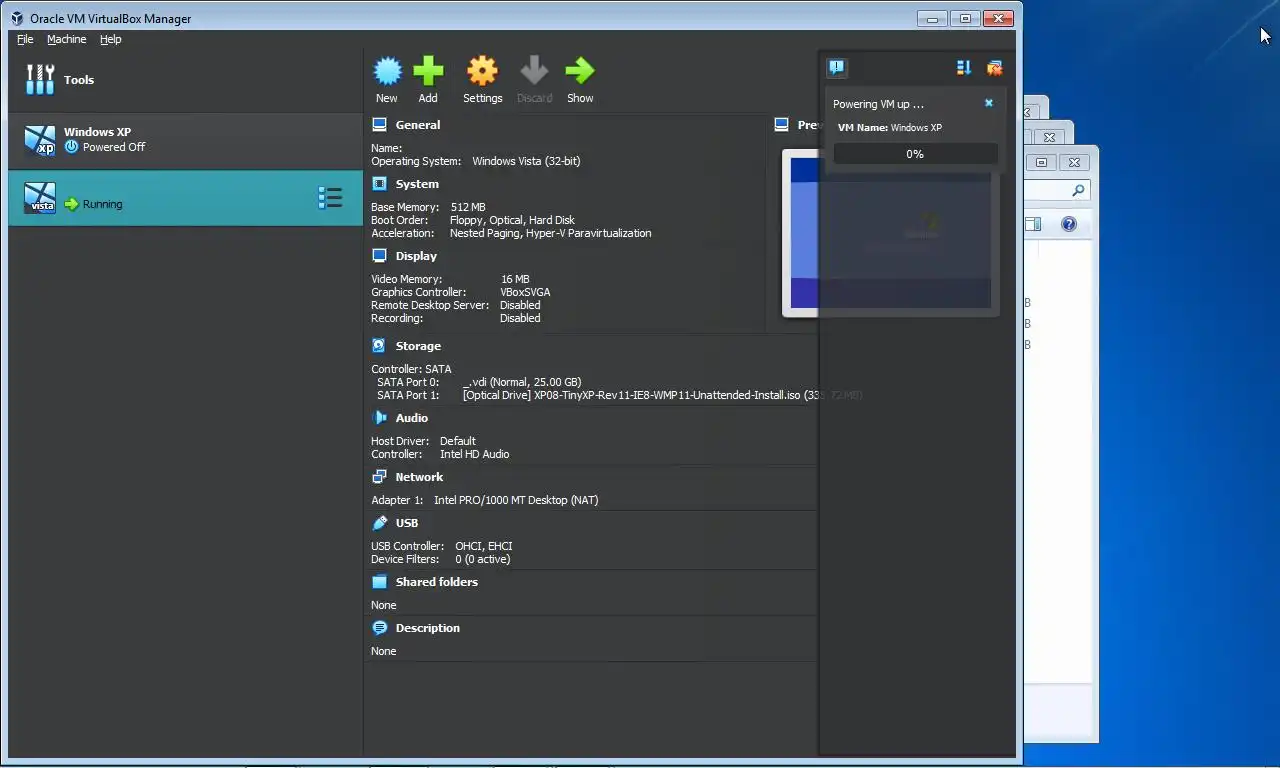Image resolution: width=1280 pixels, height=768 pixels.
Task: Click the sort notifications order icon
Action: 964,67
